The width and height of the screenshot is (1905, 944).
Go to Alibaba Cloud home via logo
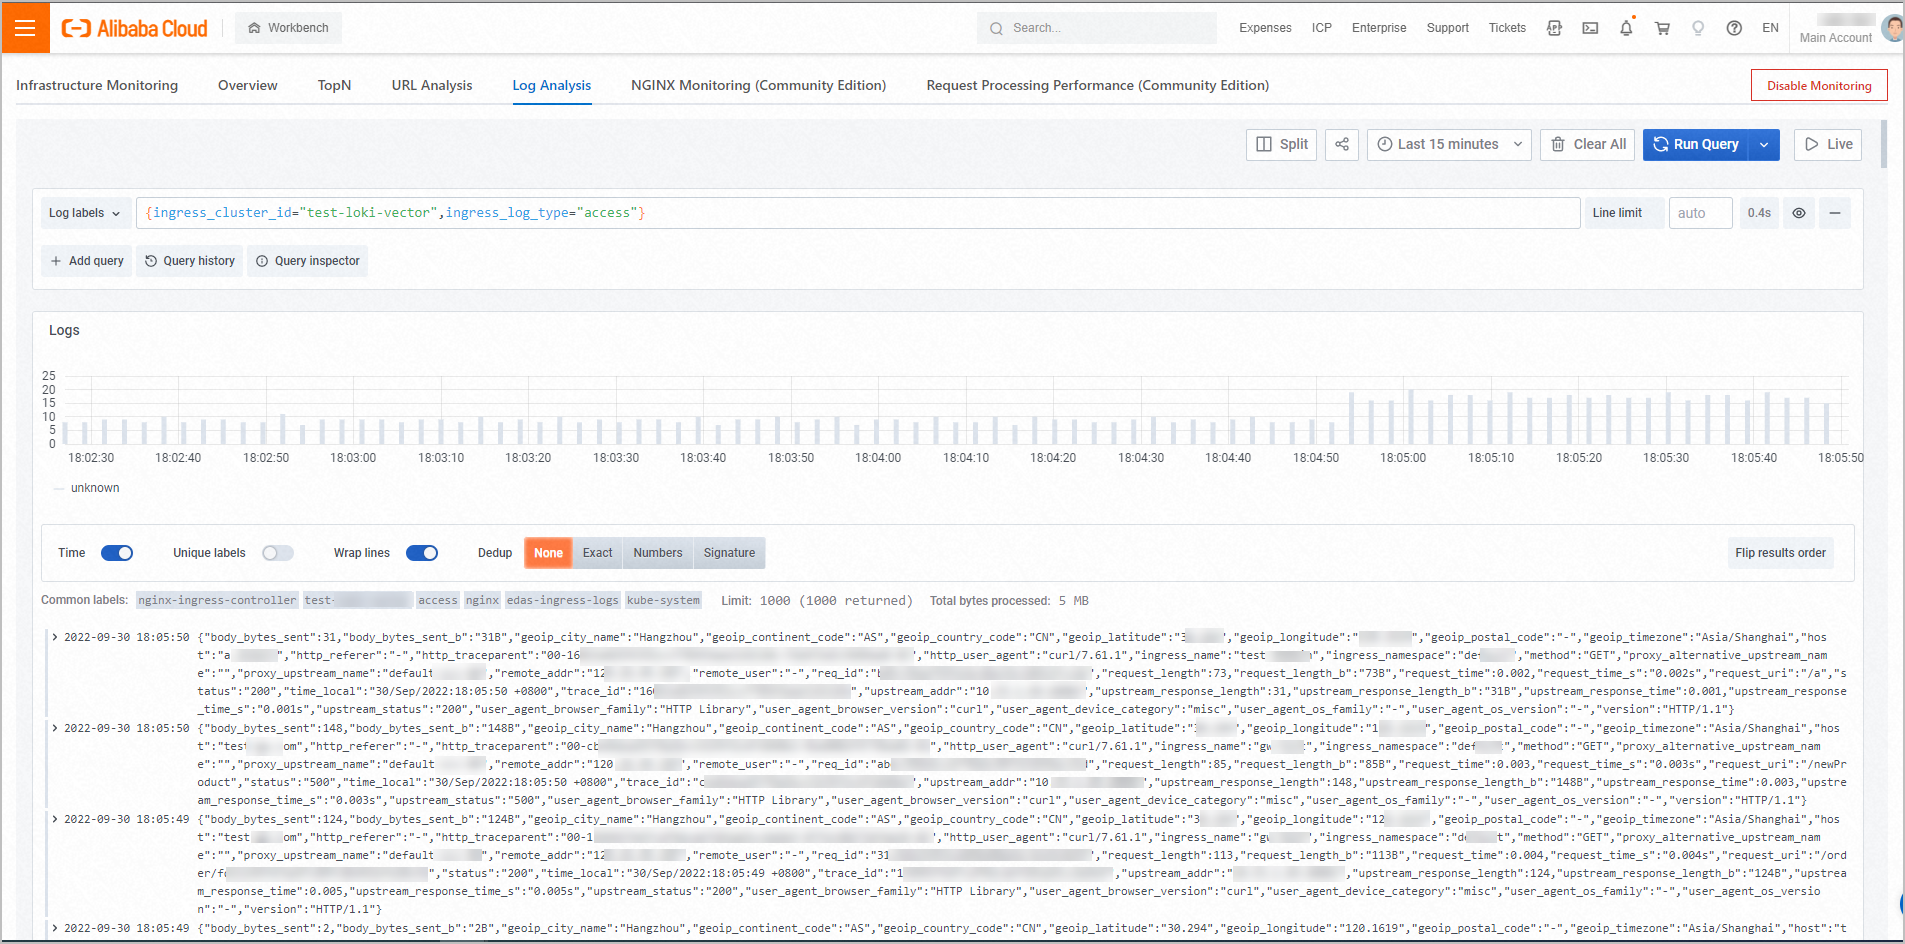[135, 28]
